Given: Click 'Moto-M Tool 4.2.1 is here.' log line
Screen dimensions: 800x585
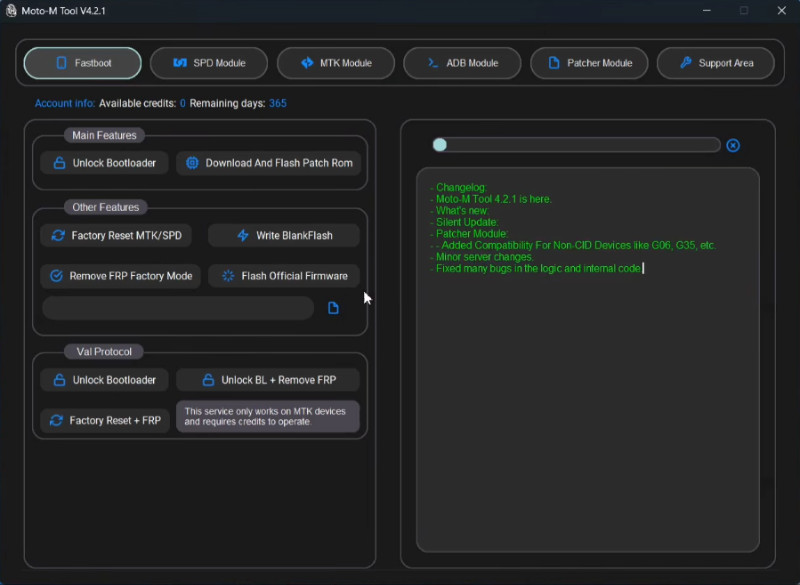Looking at the screenshot, I should coord(491,199).
